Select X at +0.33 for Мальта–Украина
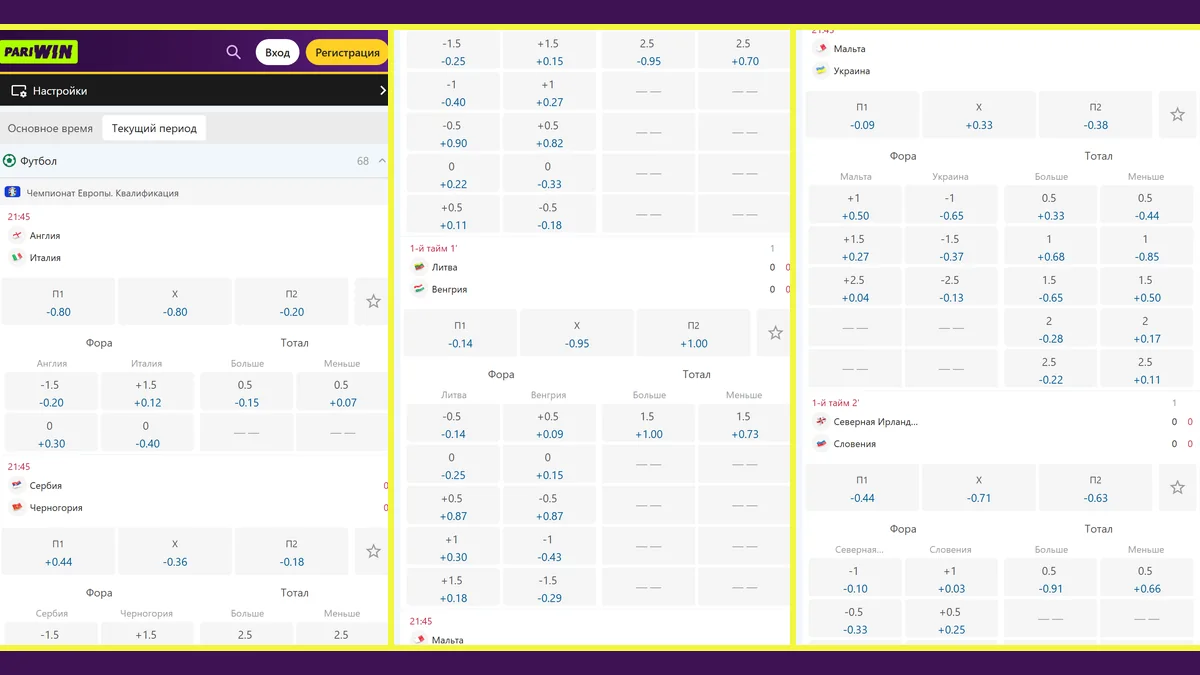 979,115
